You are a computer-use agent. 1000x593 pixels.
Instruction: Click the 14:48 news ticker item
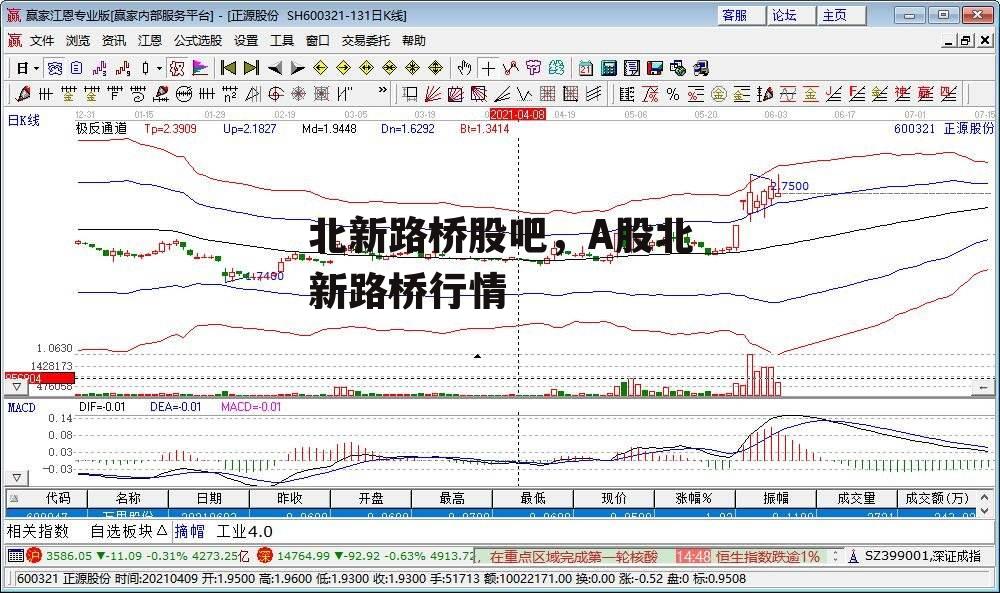pyautogui.click(x=747, y=556)
